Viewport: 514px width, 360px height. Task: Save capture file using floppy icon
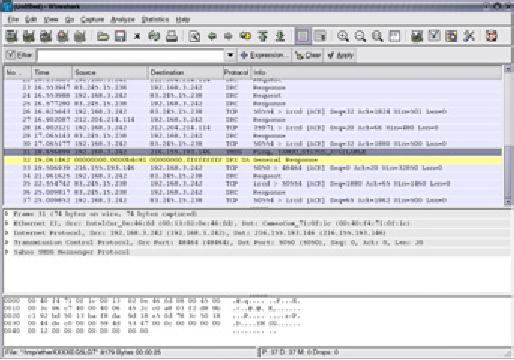[120, 36]
